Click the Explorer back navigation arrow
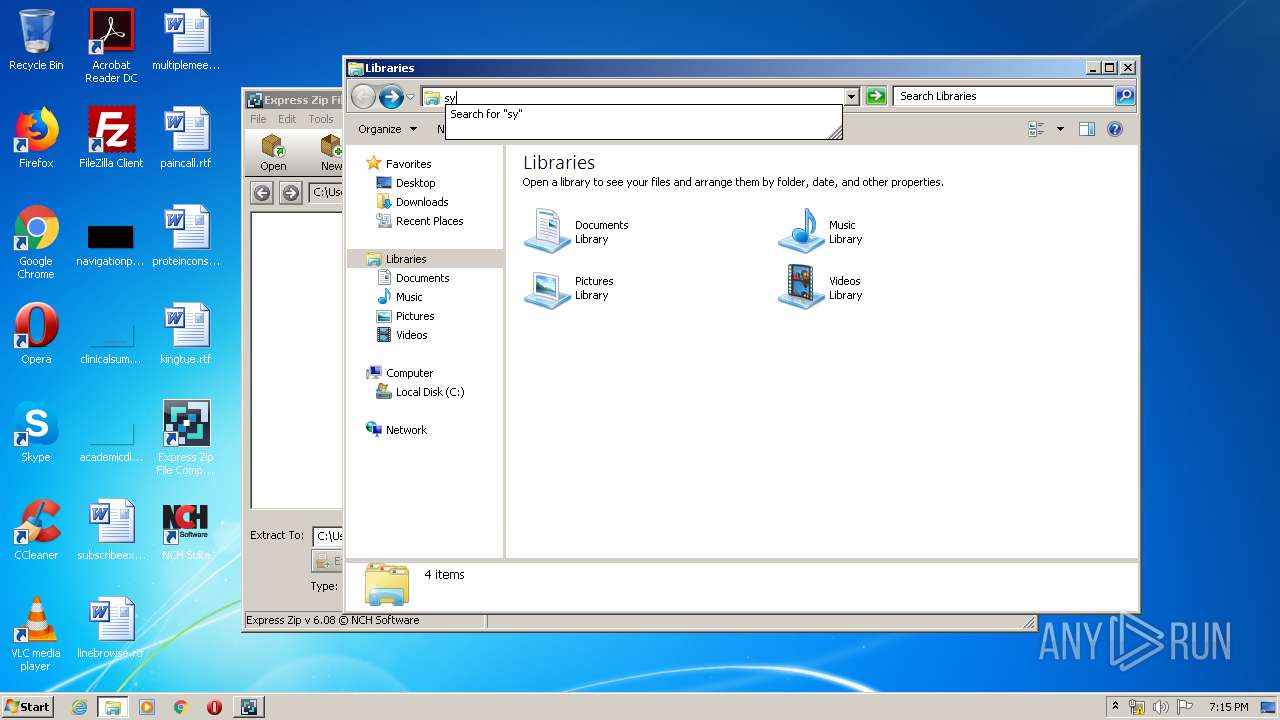The image size is (1280, 720). 363,96
